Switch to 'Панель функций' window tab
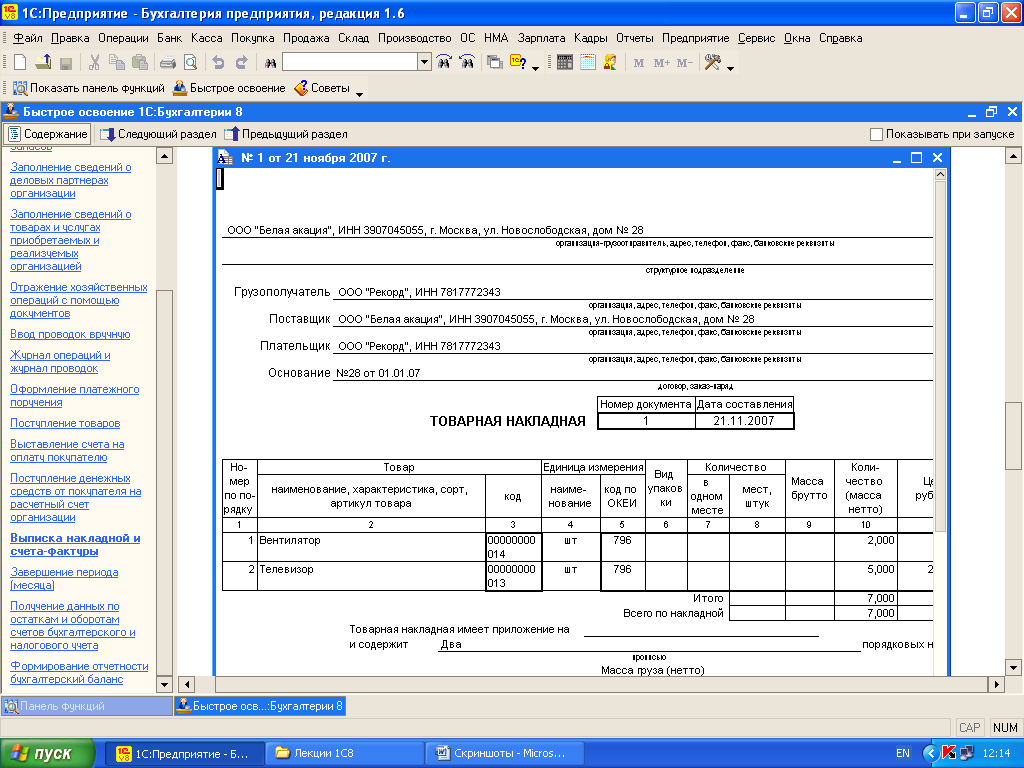The height and width of the screenshot is (768, 1024). click(x=87, y=706)
